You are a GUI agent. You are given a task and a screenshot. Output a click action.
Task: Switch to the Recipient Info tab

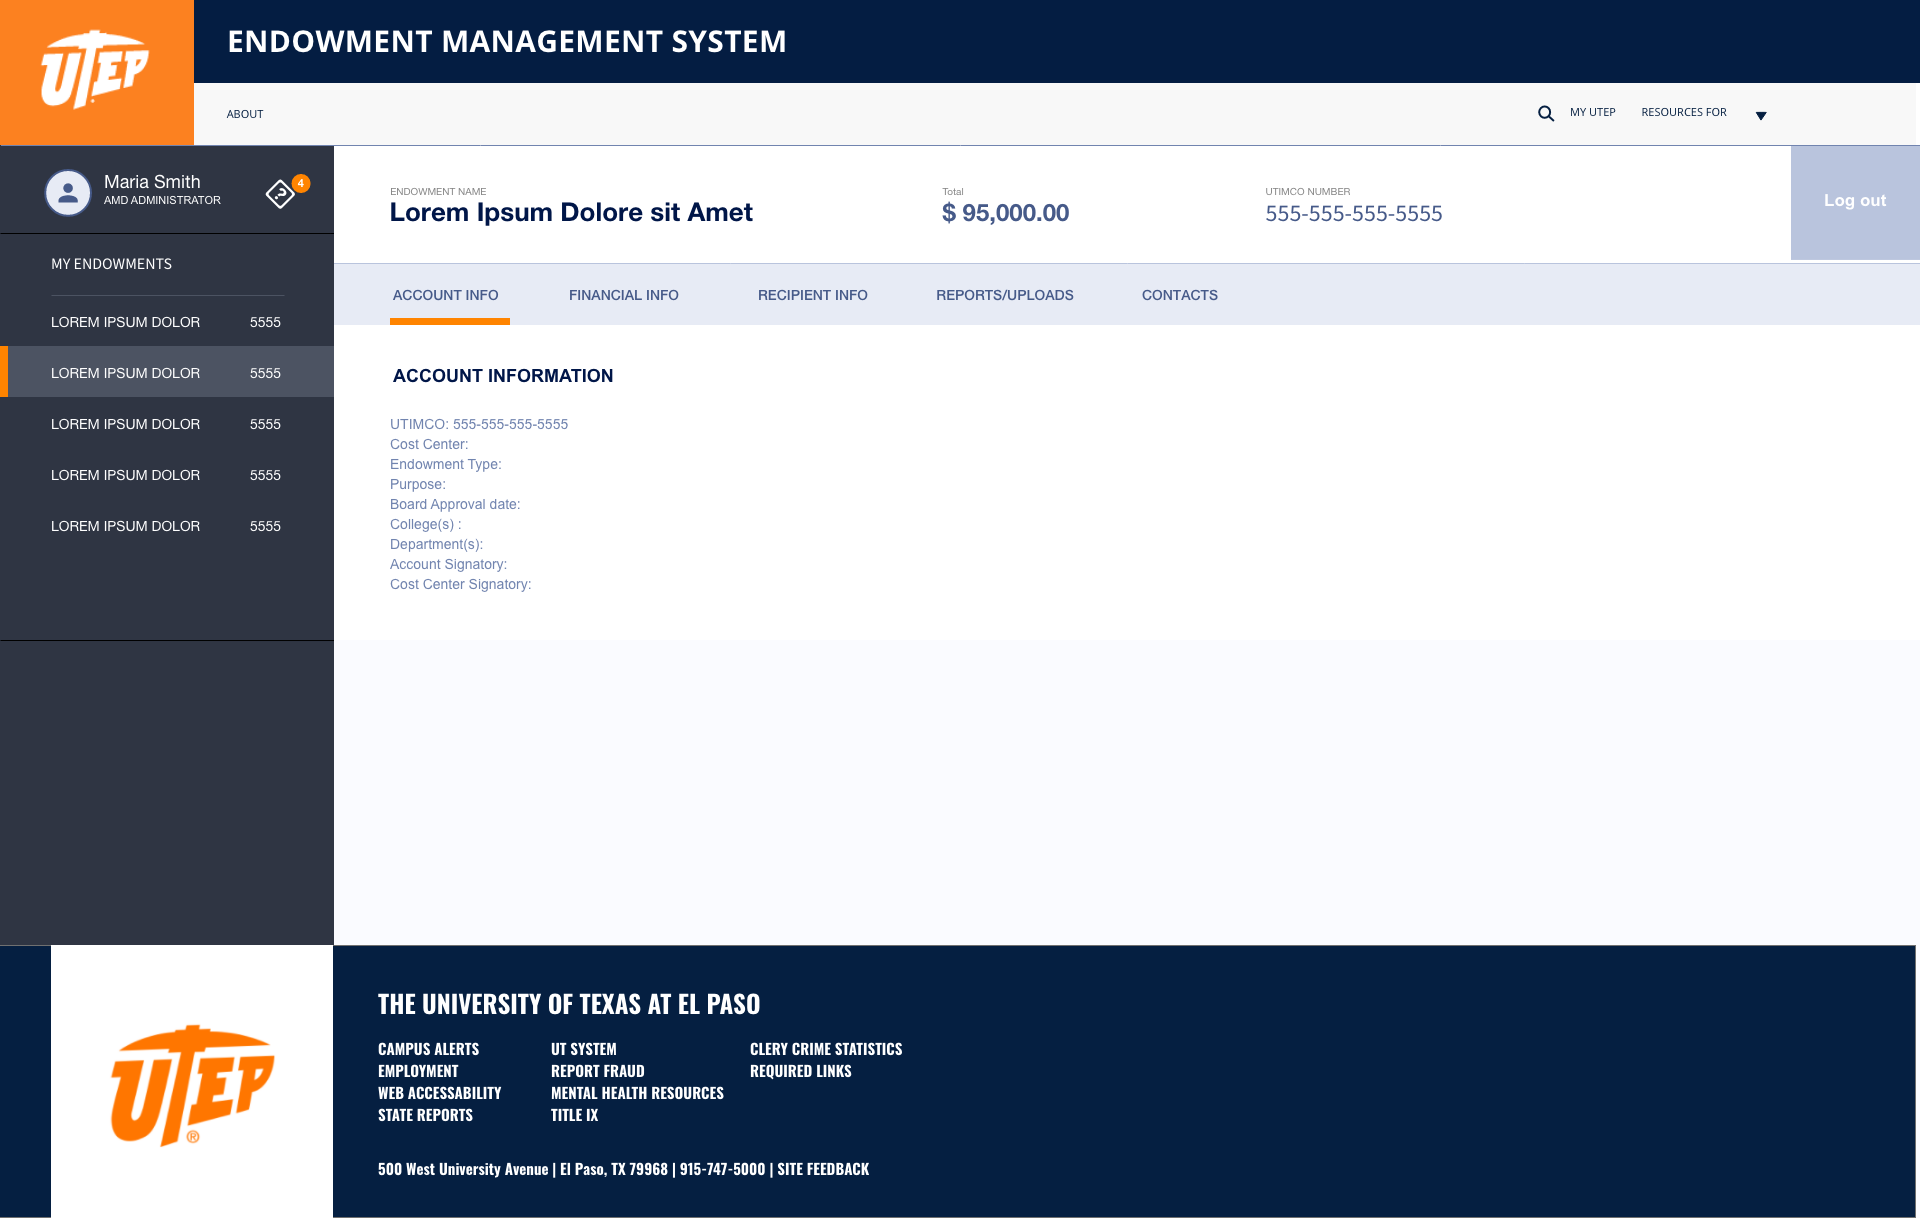click(813, 295)
